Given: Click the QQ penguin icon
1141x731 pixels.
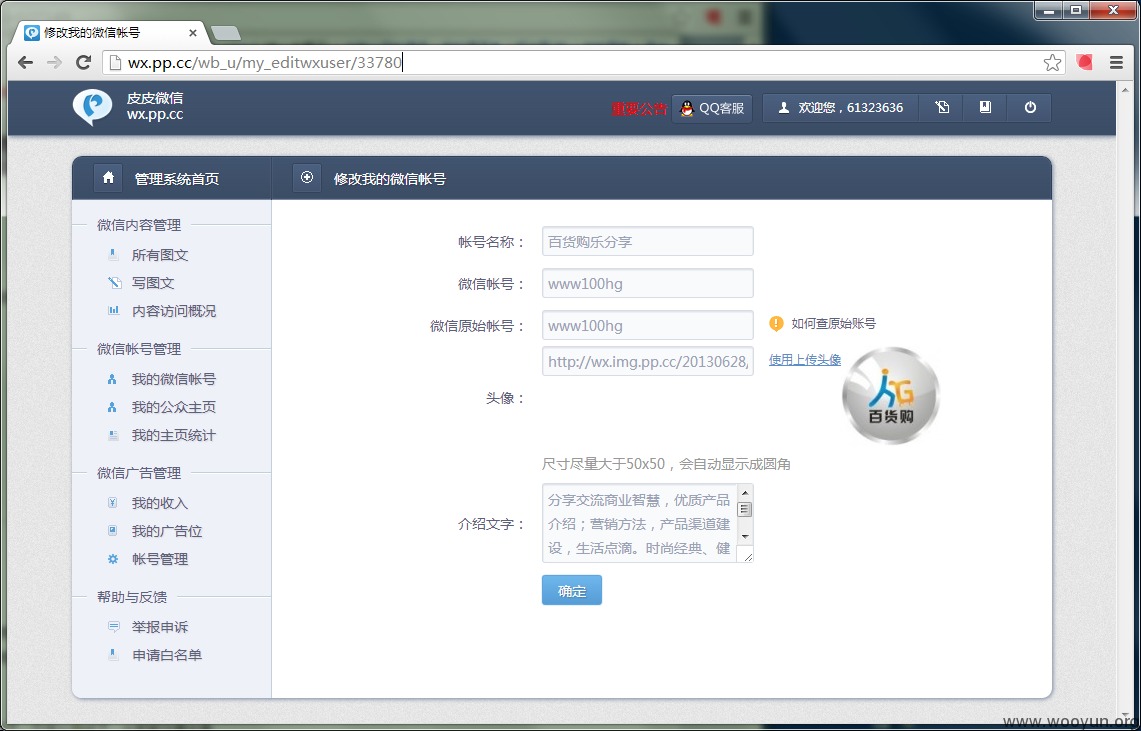Looking at the screenshot, I should coord(687,108).
